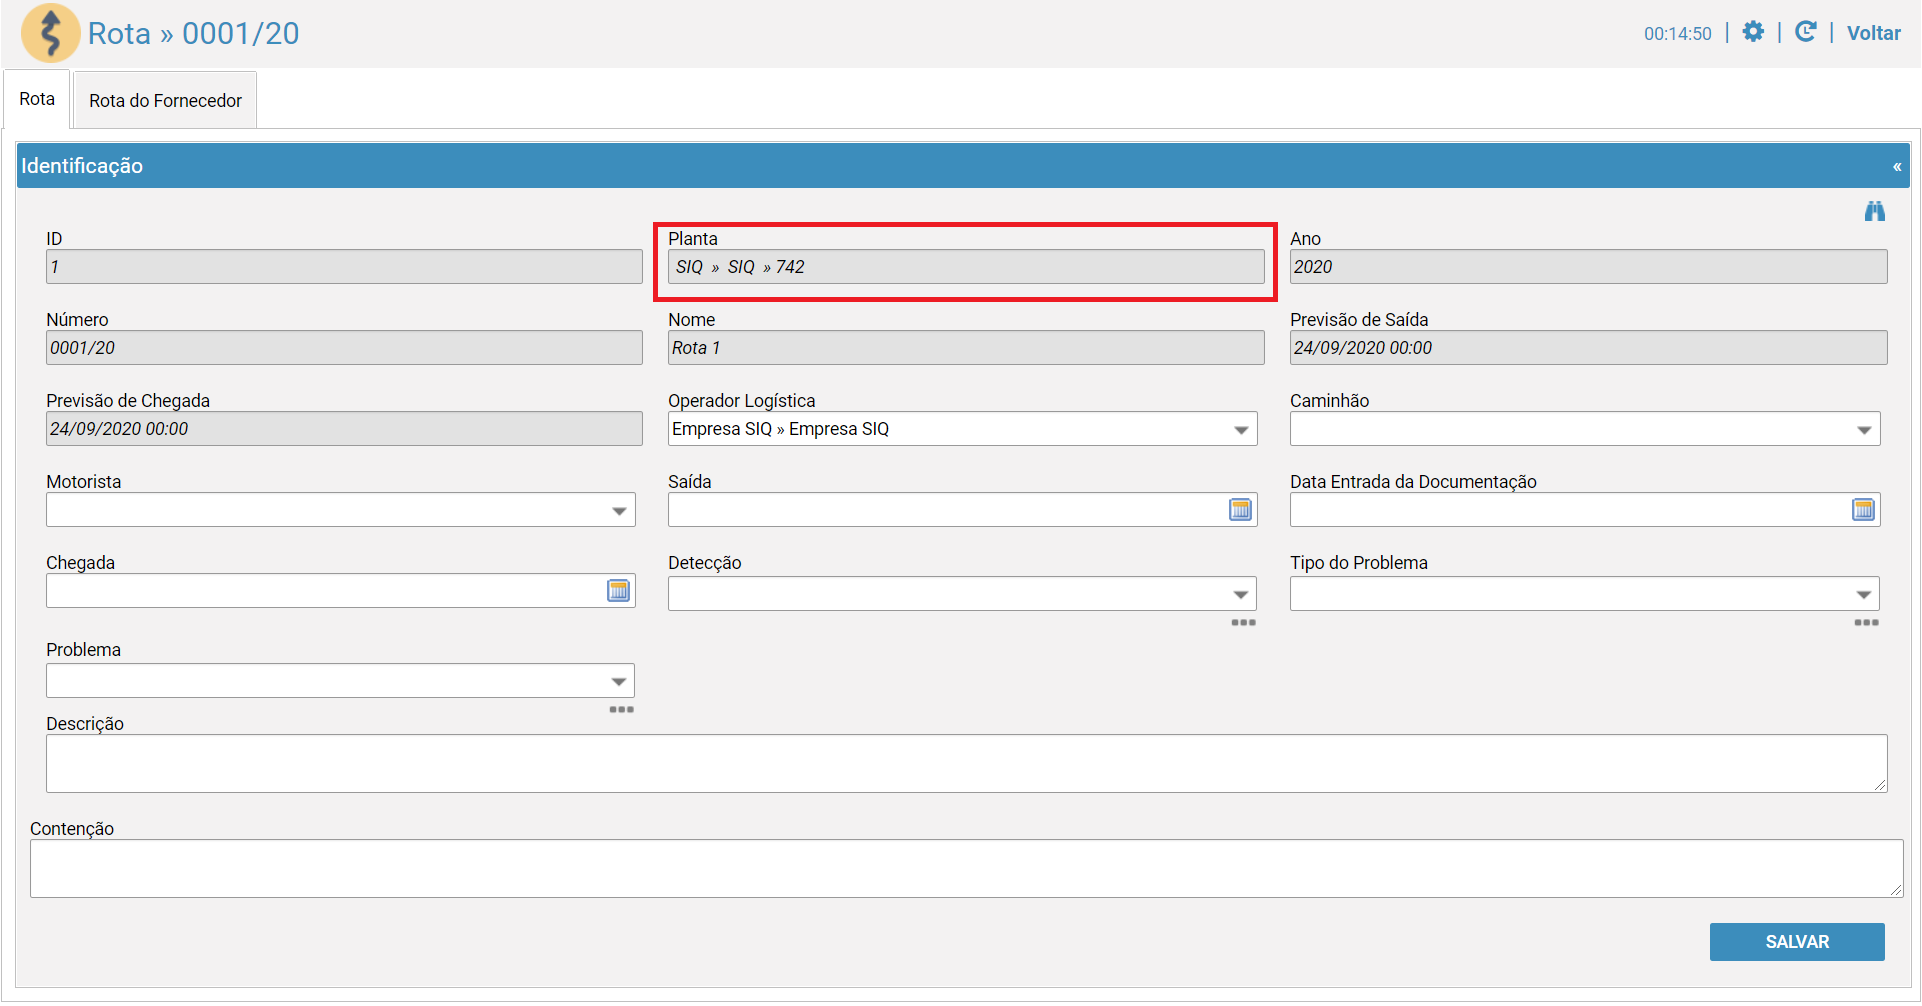This screenshot has width=1922, height=1006.
Task: Open Detecção more options ellipsis
Action: pyautogui.click(x=1243, y=622)
